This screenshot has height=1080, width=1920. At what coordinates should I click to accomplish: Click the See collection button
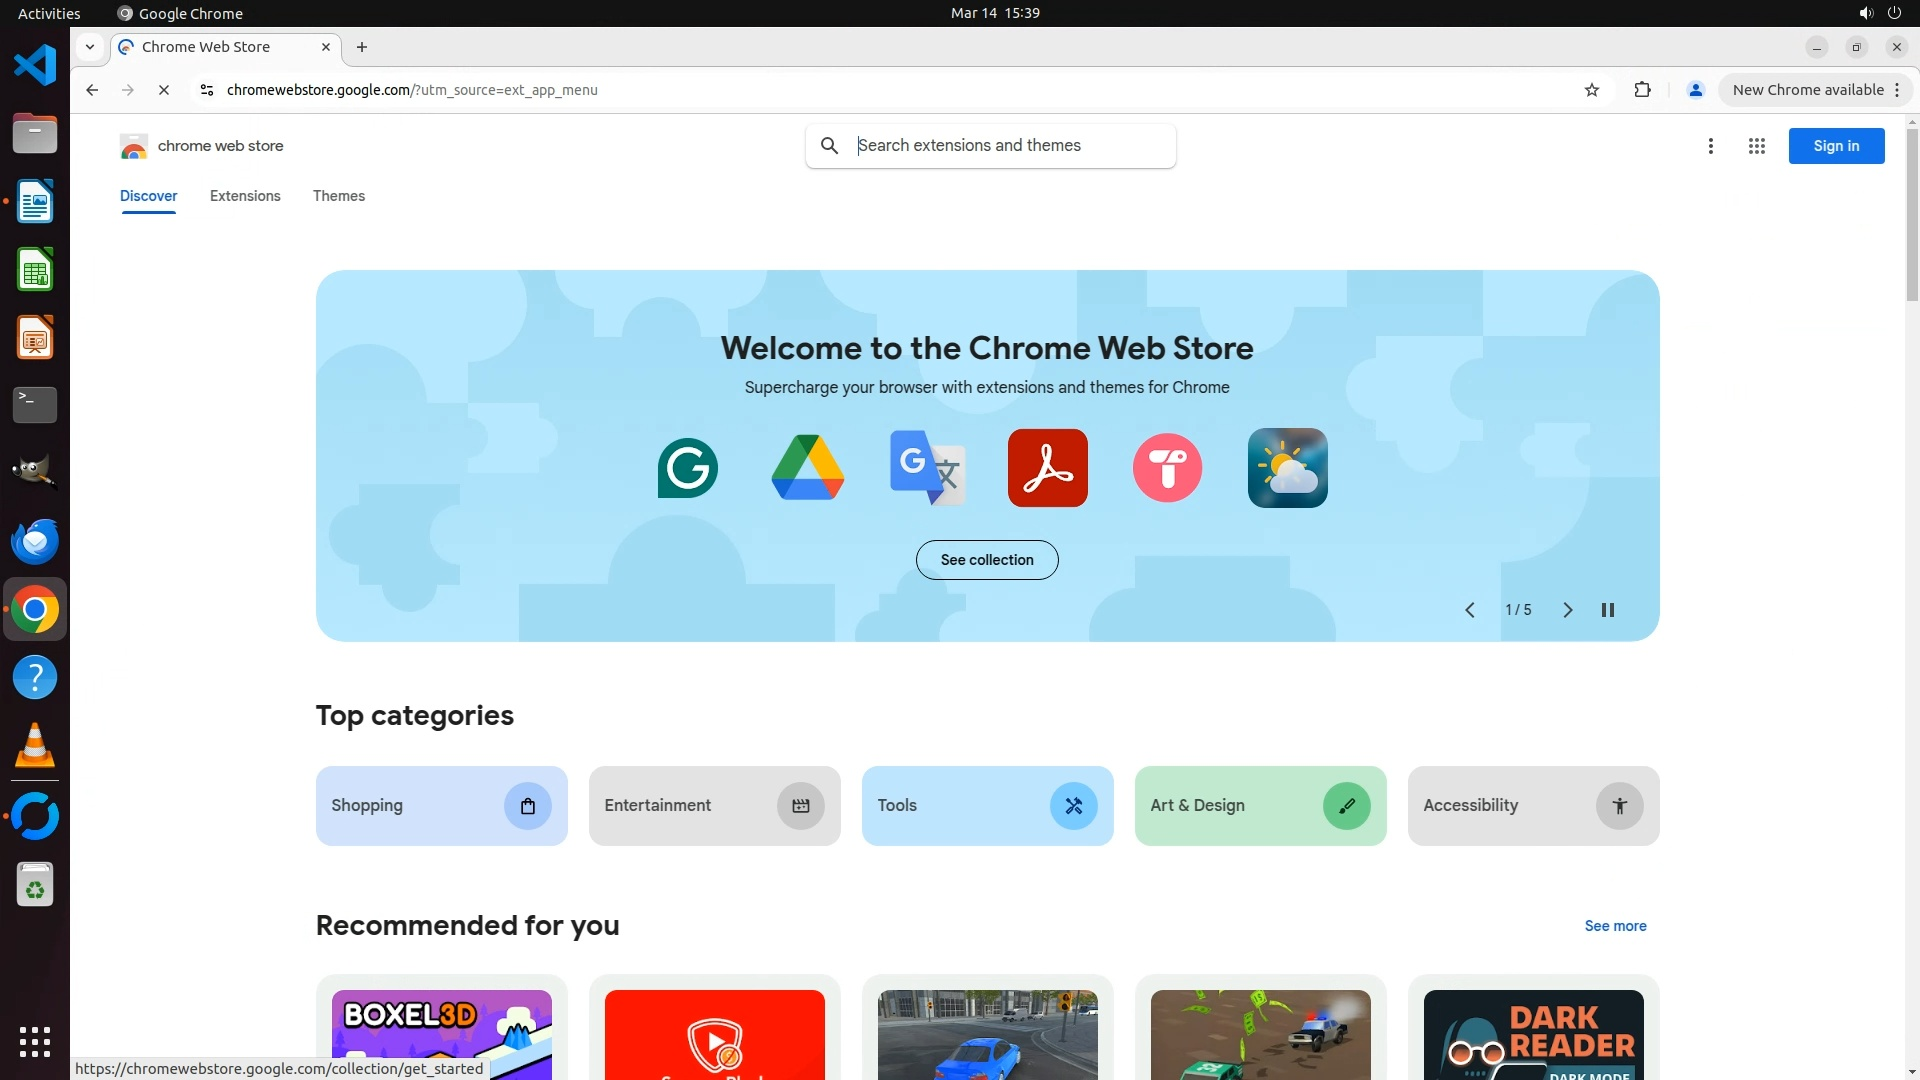987,560
